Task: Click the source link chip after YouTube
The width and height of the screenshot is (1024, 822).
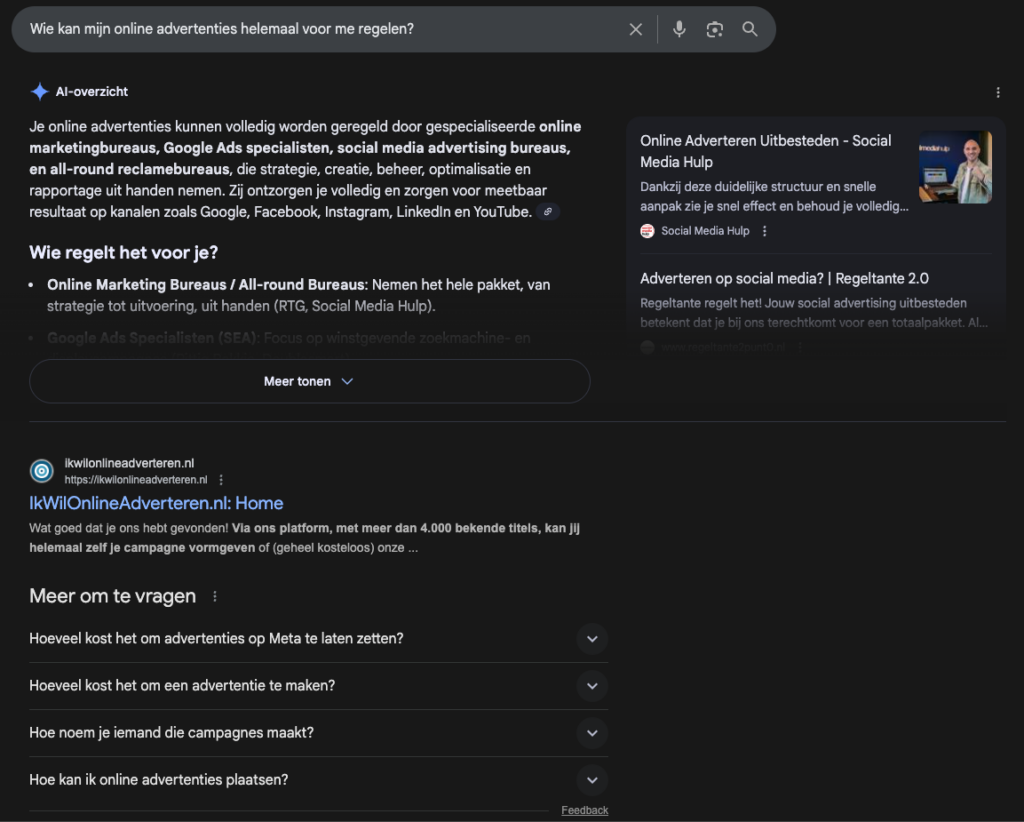Action: tap(547, 212)
